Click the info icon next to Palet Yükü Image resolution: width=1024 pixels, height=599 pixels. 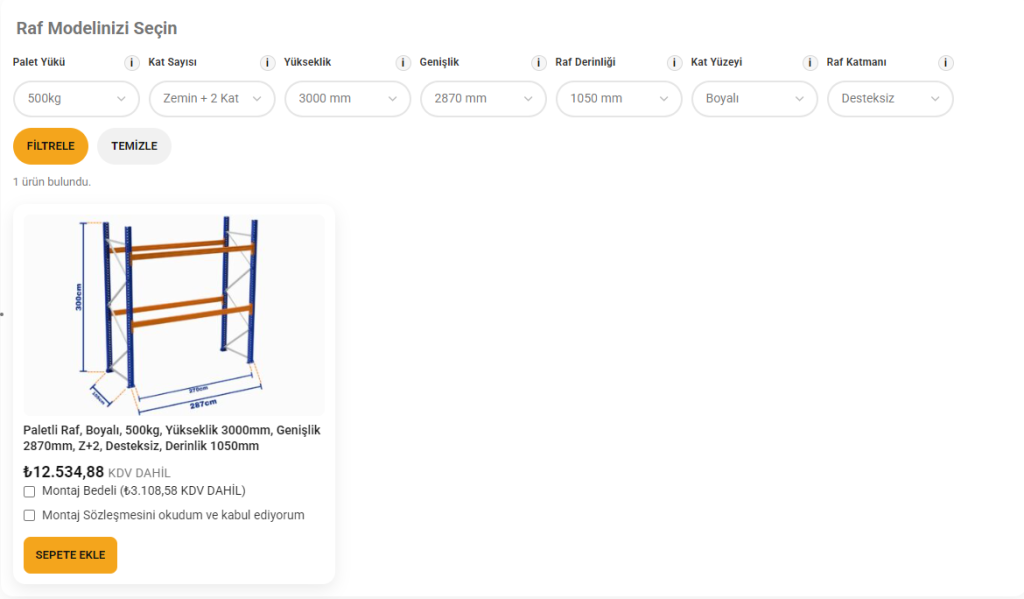[132, 63]
